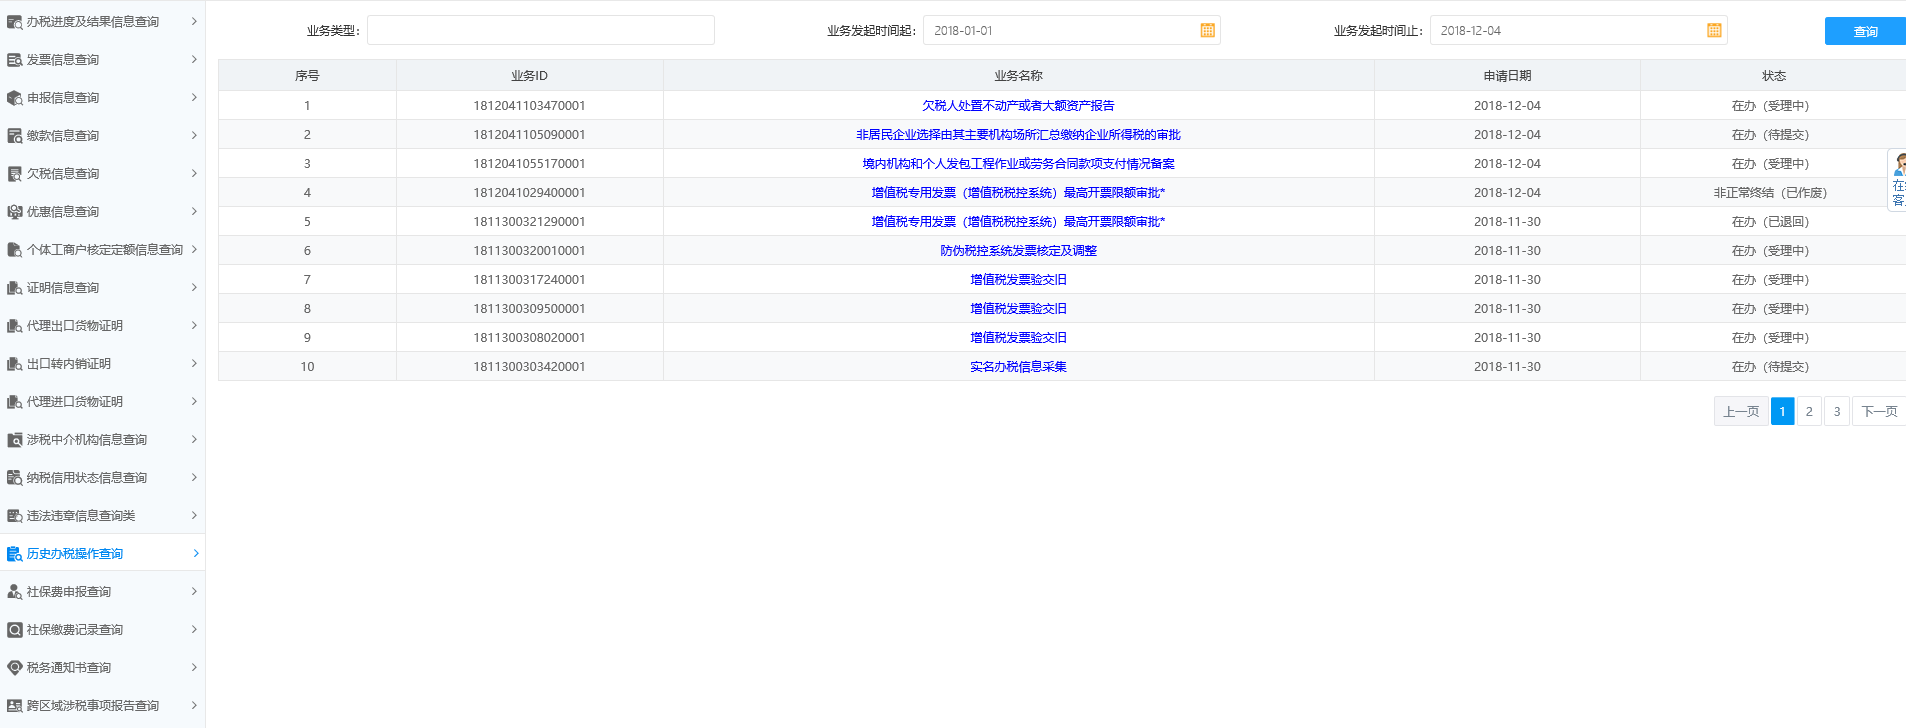Click the 缴款信息查询 sidebar icon
Image resolution: width=1906 pixels, height=728 pixels.
tap(14, 136)
